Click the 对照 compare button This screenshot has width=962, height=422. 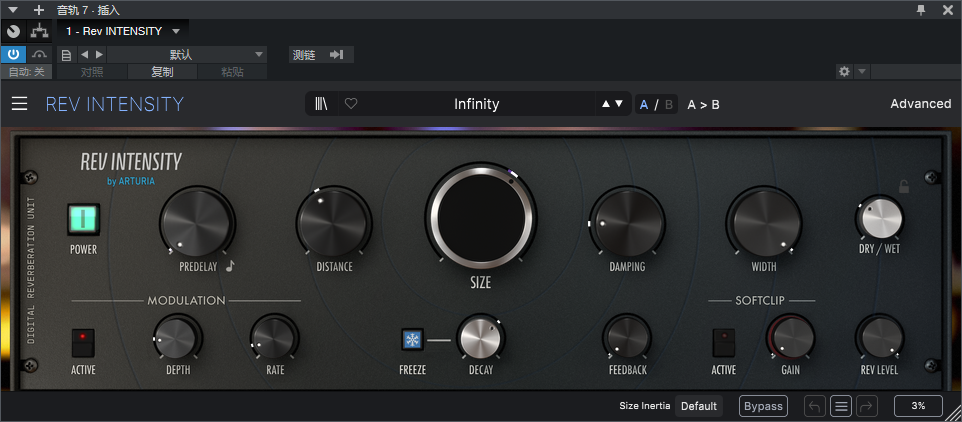coord(92,72)
